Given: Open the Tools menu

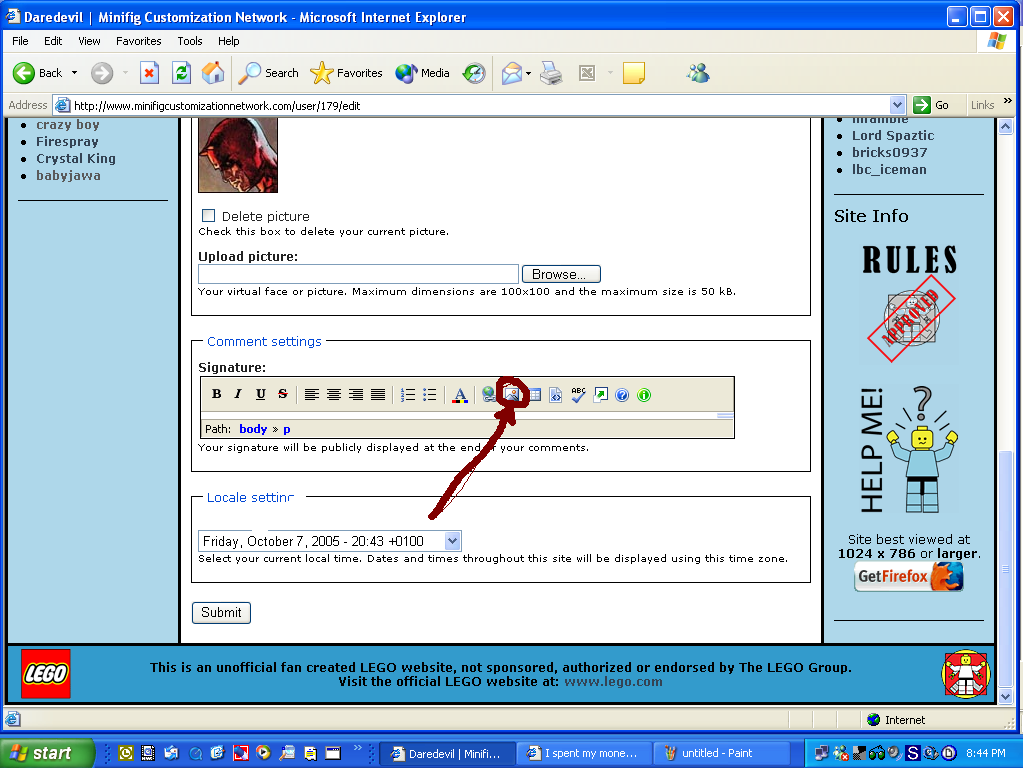Looking at the screenshot, I should coord(189,40).
